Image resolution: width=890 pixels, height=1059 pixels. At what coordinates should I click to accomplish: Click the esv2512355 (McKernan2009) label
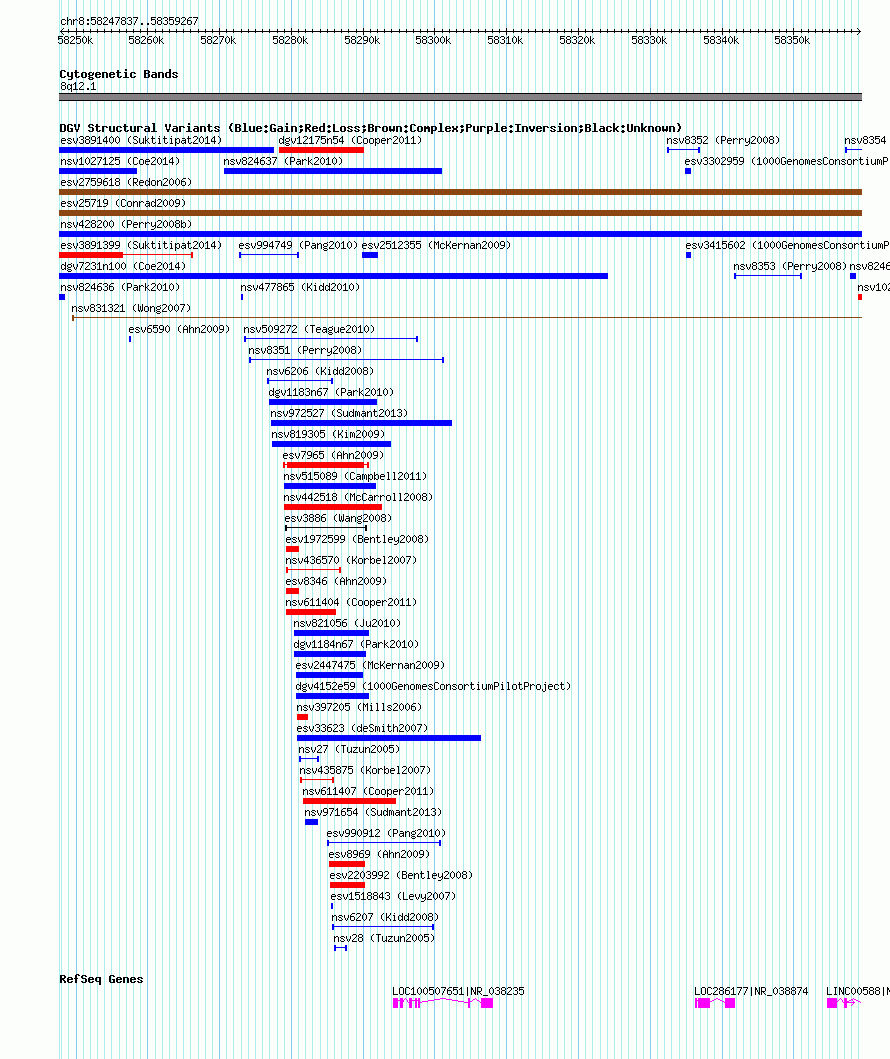(x=436, y=245)
